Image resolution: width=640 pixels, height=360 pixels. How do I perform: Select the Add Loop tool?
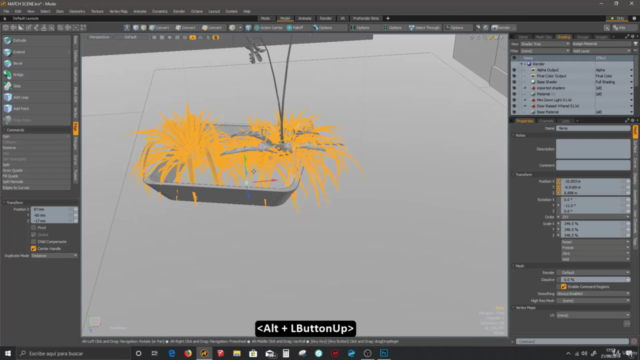[x=36, y=97]
